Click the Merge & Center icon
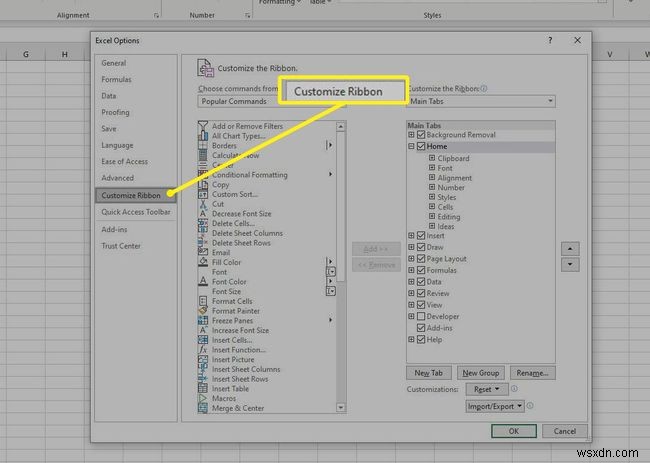Screen dimensions: 650x463 203,408
